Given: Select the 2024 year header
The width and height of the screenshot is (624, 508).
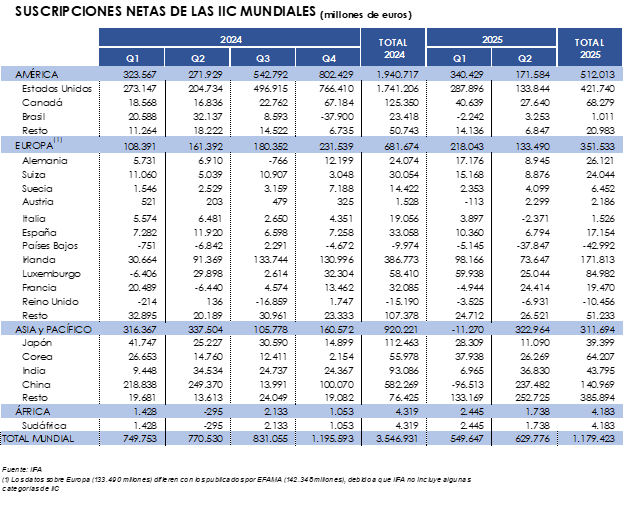Looking at the screenshot, I should pyautogui.click(x=229, y=39).
